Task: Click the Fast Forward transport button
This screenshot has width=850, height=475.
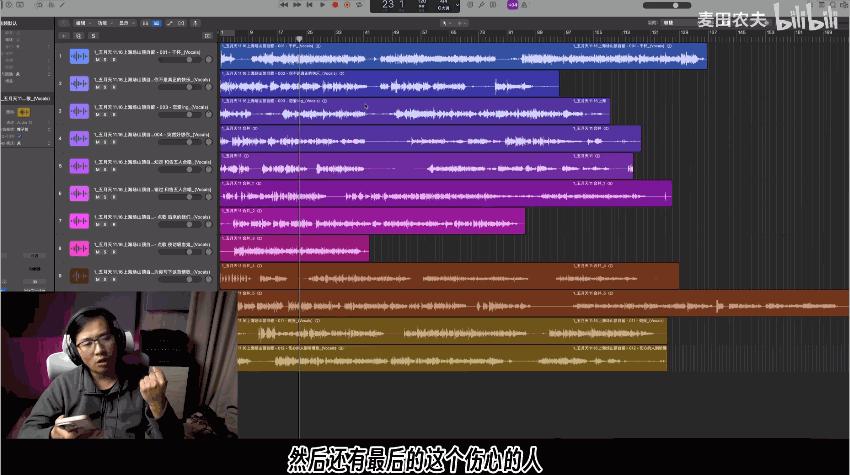Action: coord(297,5)
